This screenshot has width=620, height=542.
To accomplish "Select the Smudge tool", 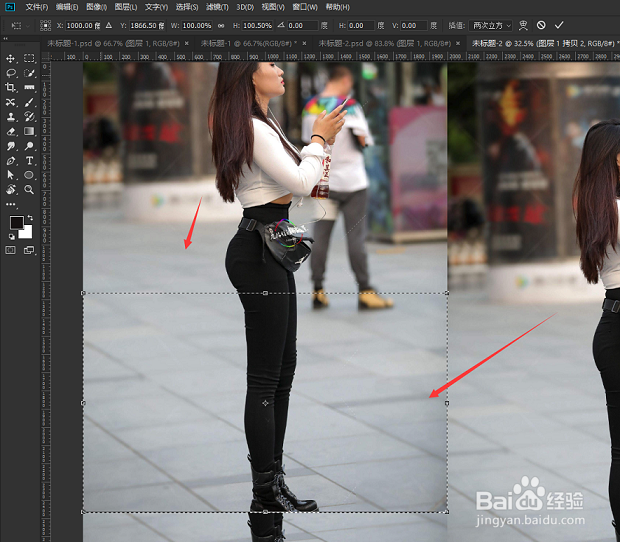I will coord(11,146).
